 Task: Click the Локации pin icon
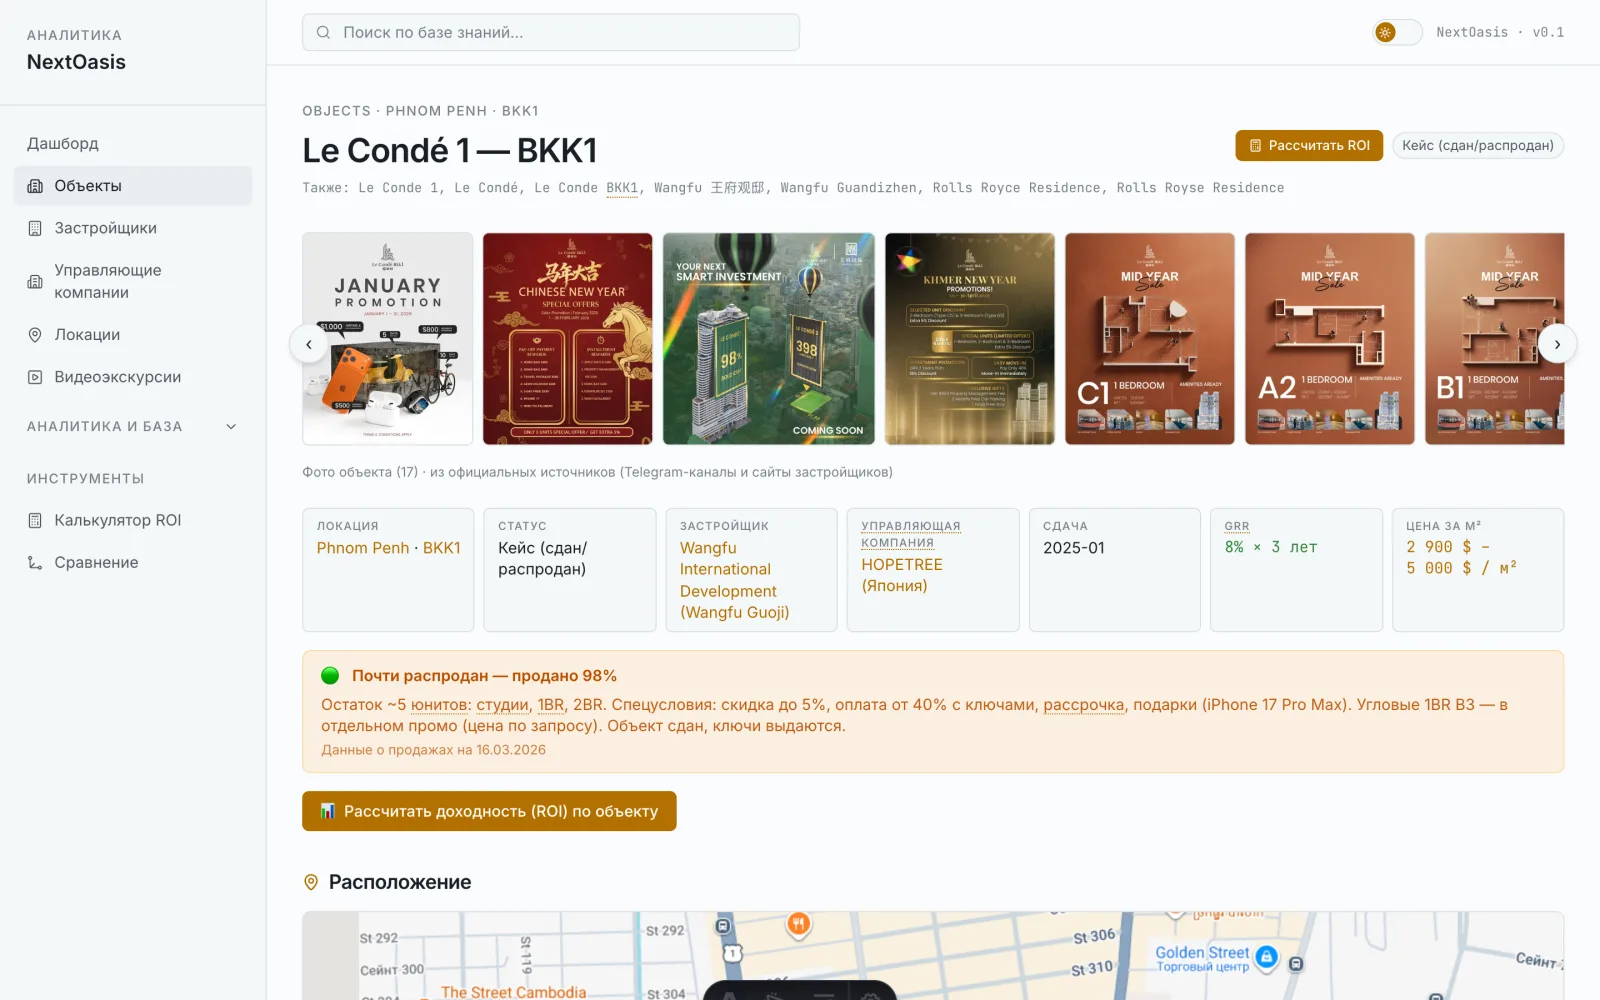35,335
